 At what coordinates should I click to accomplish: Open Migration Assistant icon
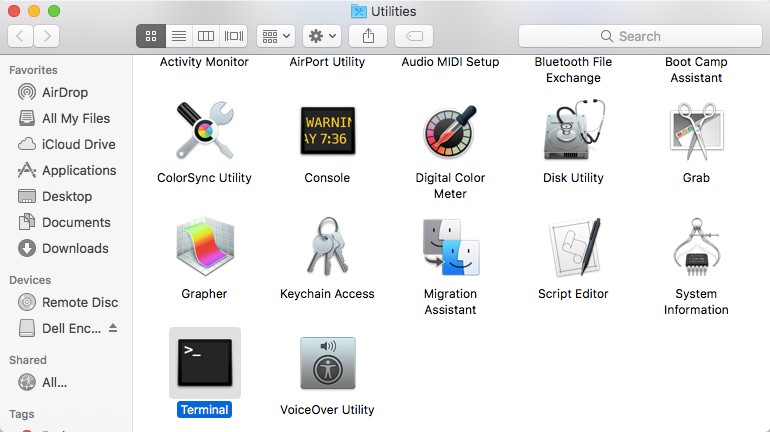click(450, 248)
